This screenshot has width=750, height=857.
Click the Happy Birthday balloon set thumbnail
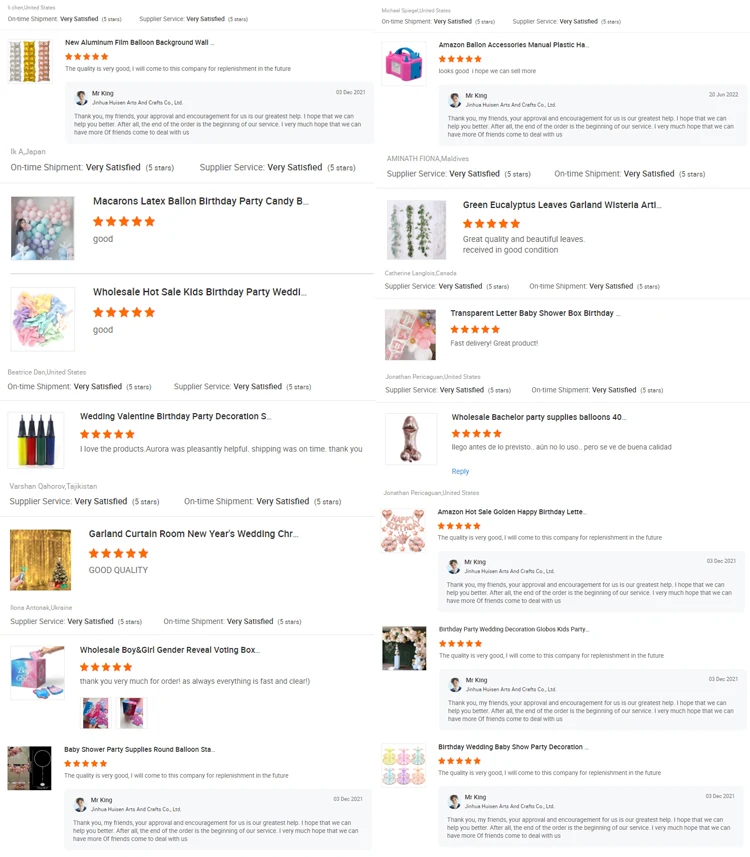pyautogui.click(x=403, y=530)
